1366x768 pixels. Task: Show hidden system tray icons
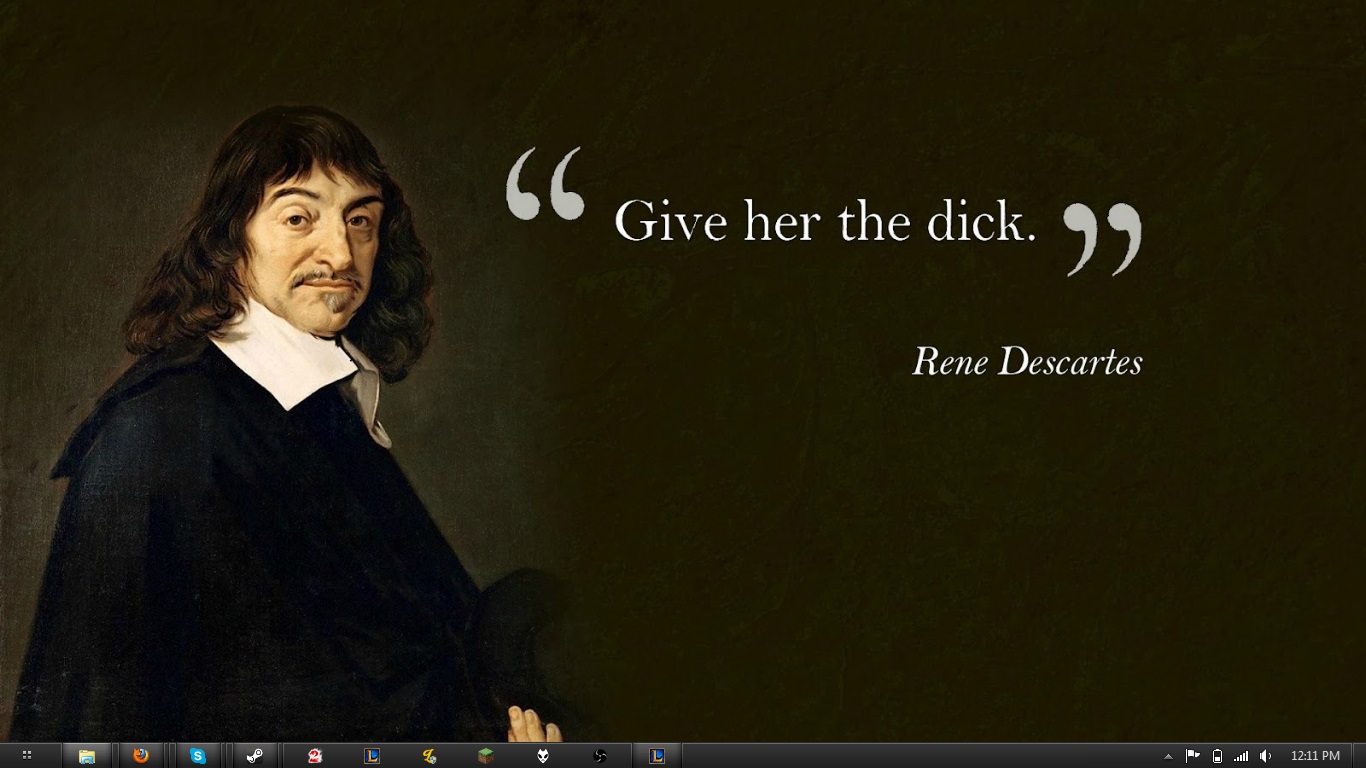click(x=1168, y=756)
